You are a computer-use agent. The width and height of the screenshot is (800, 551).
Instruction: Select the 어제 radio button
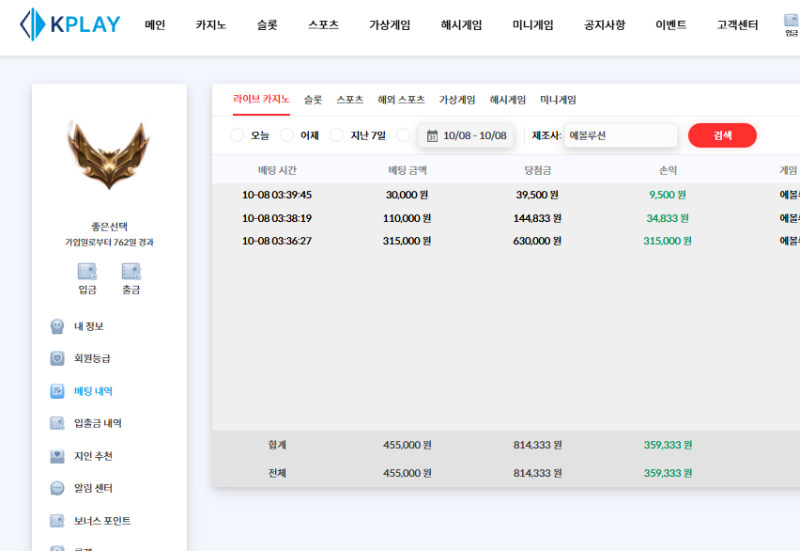pyautogui.click(x=287, y=135)
